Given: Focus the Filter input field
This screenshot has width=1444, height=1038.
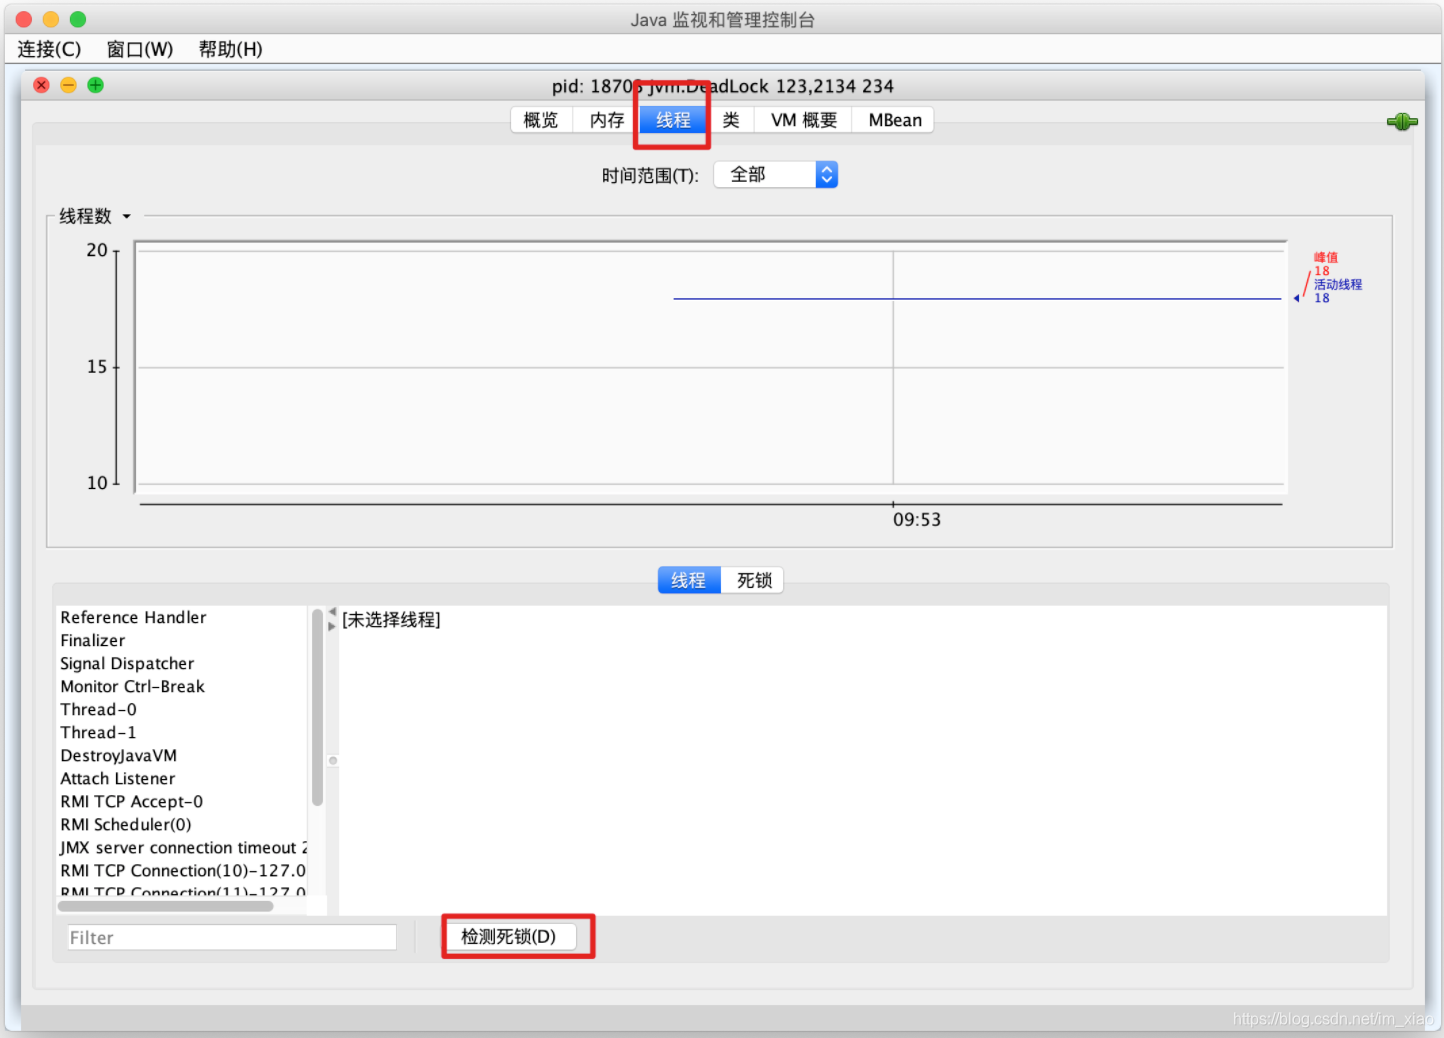Looking at the screenshot, I should coord(232,937).
